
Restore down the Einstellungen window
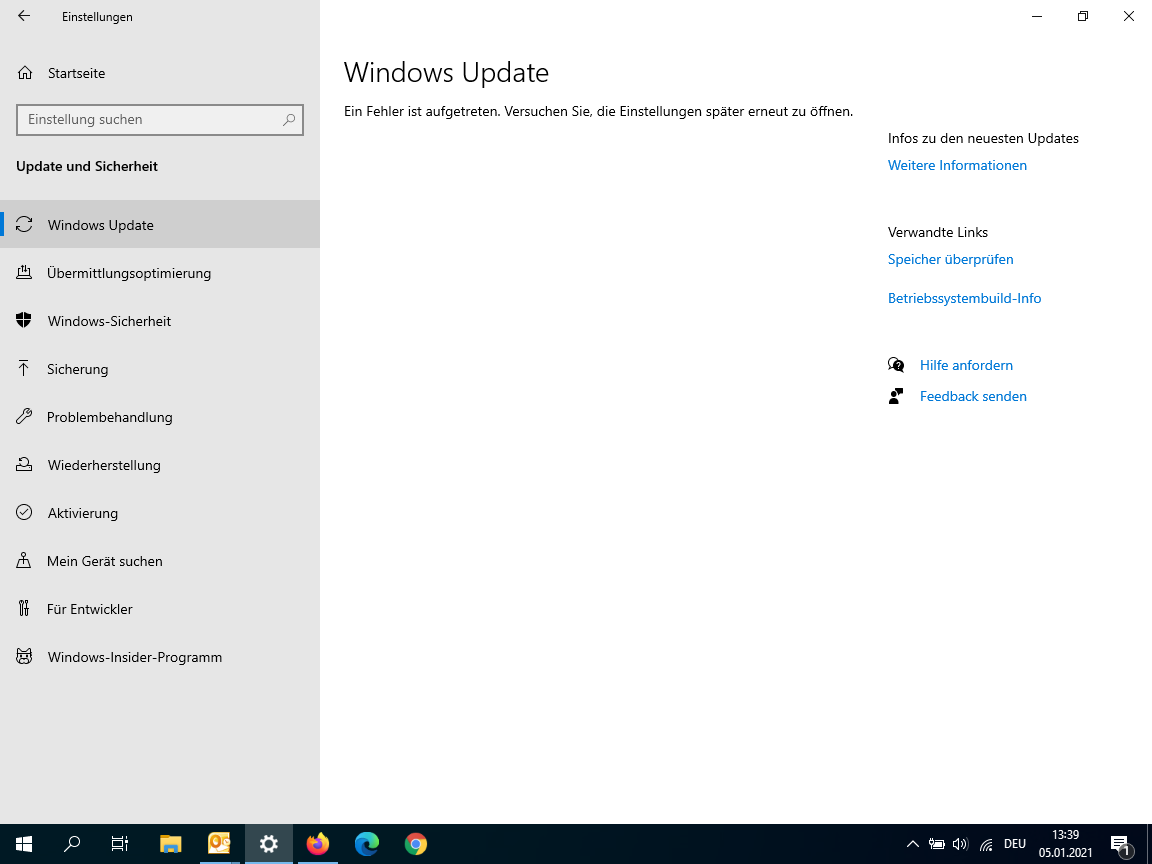point(1083,16)
